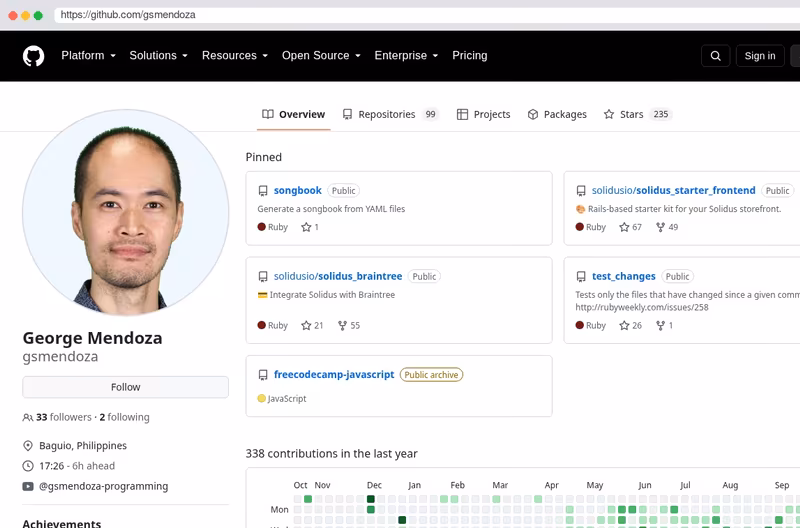
Task: Click the '338 contributions in the last year' heading
Action: (332, 454)
